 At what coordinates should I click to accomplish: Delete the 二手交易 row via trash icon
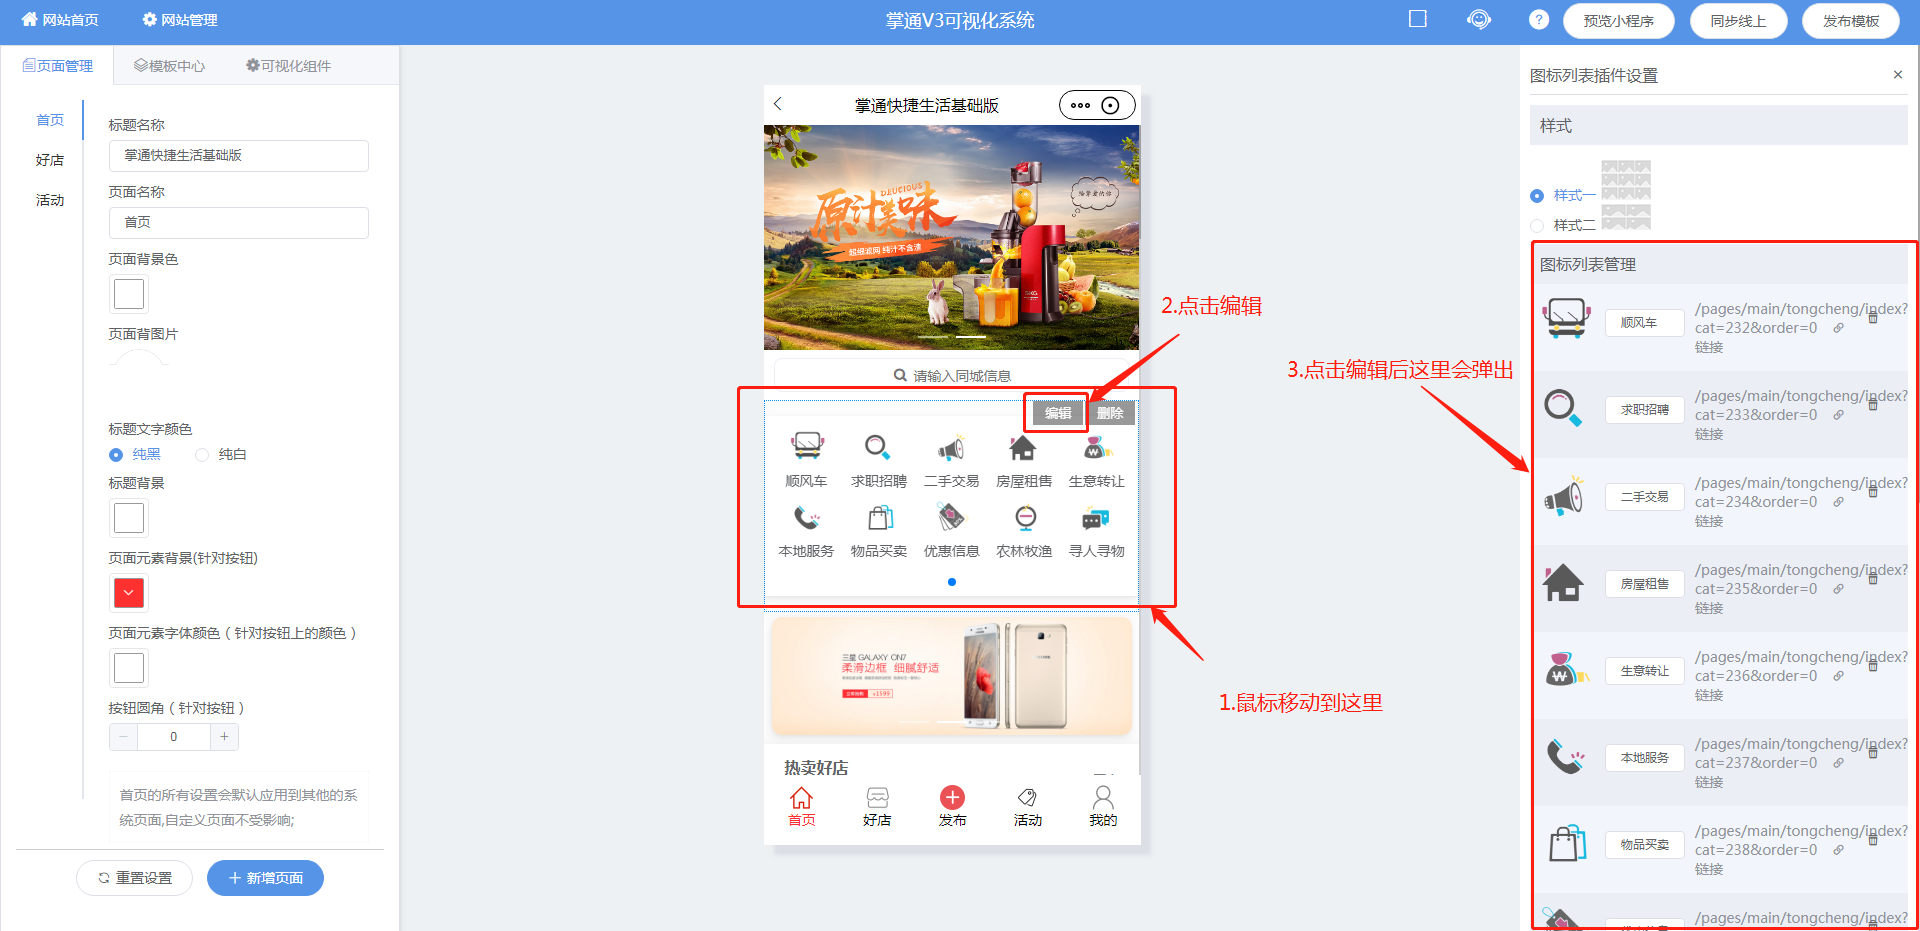(1873, 491)
